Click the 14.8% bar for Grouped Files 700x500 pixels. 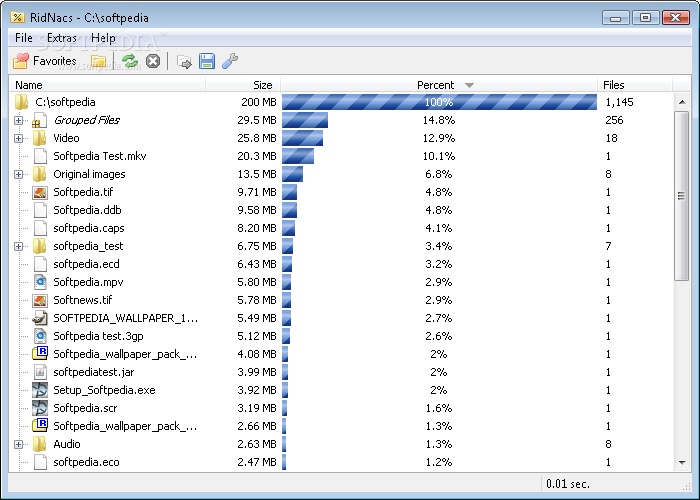tap(305, 120)
